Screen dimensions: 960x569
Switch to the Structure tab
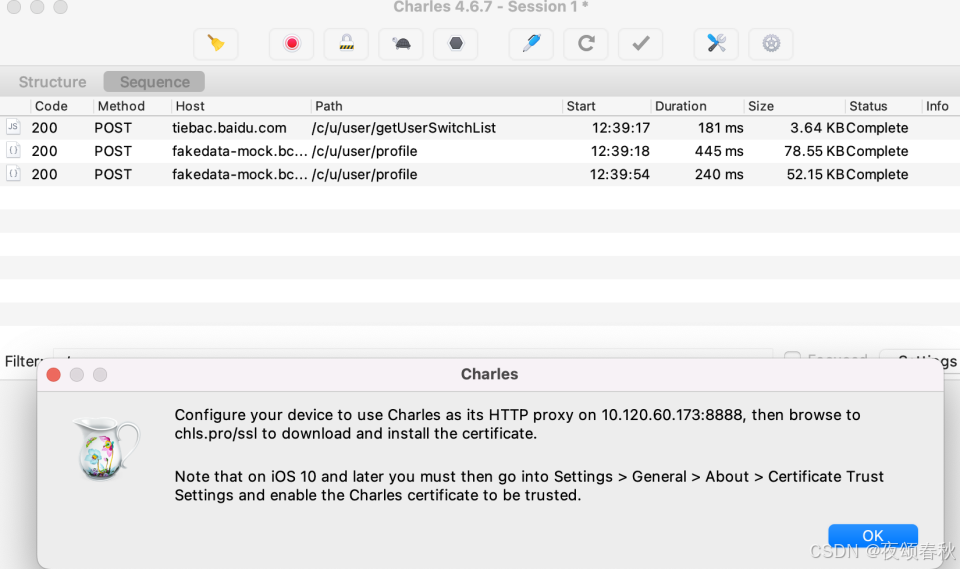click(x=53, y=82)
